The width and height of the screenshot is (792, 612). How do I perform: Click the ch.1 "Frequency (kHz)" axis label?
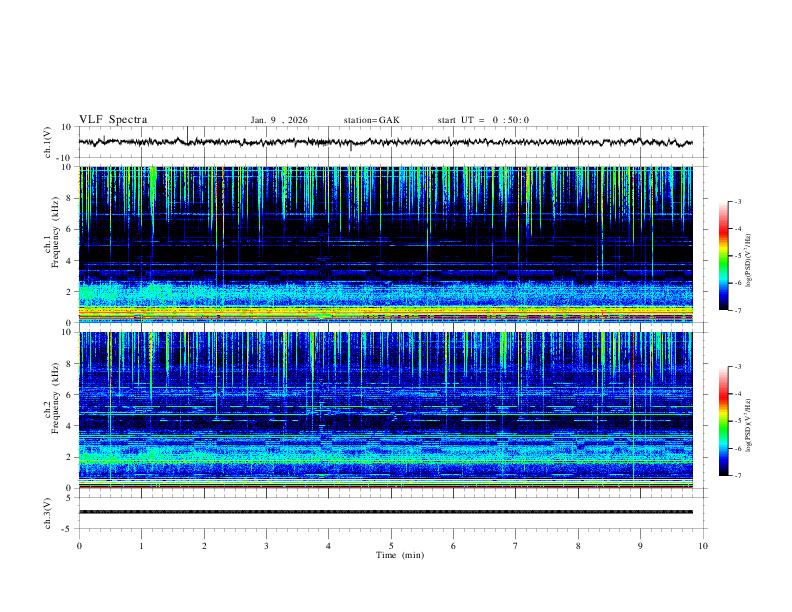pyautogui.click(x=55, y=232)
